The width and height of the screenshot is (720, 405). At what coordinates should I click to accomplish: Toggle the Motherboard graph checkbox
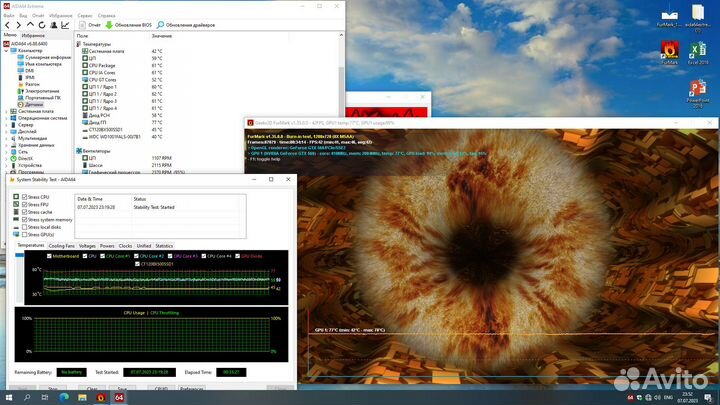click(49, 256)
